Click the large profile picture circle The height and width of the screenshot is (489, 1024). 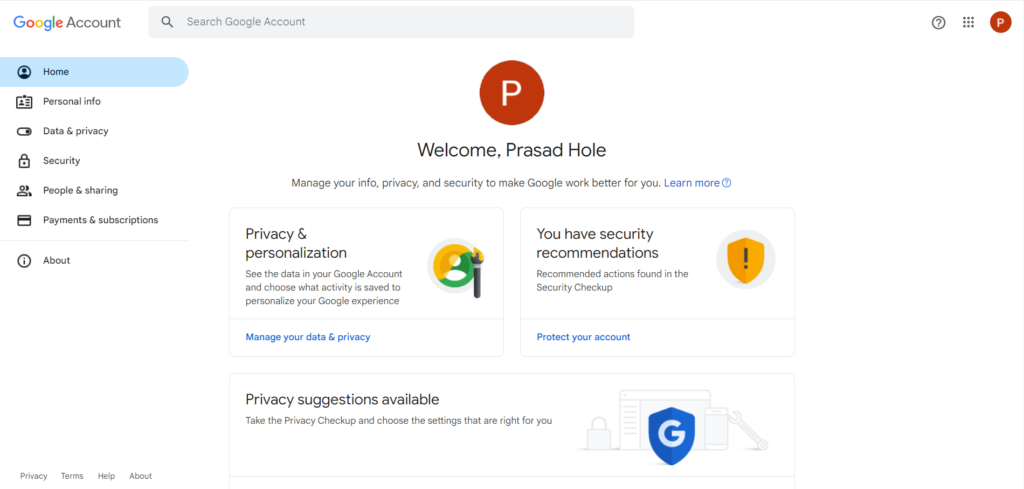click(x=512, y=92)
